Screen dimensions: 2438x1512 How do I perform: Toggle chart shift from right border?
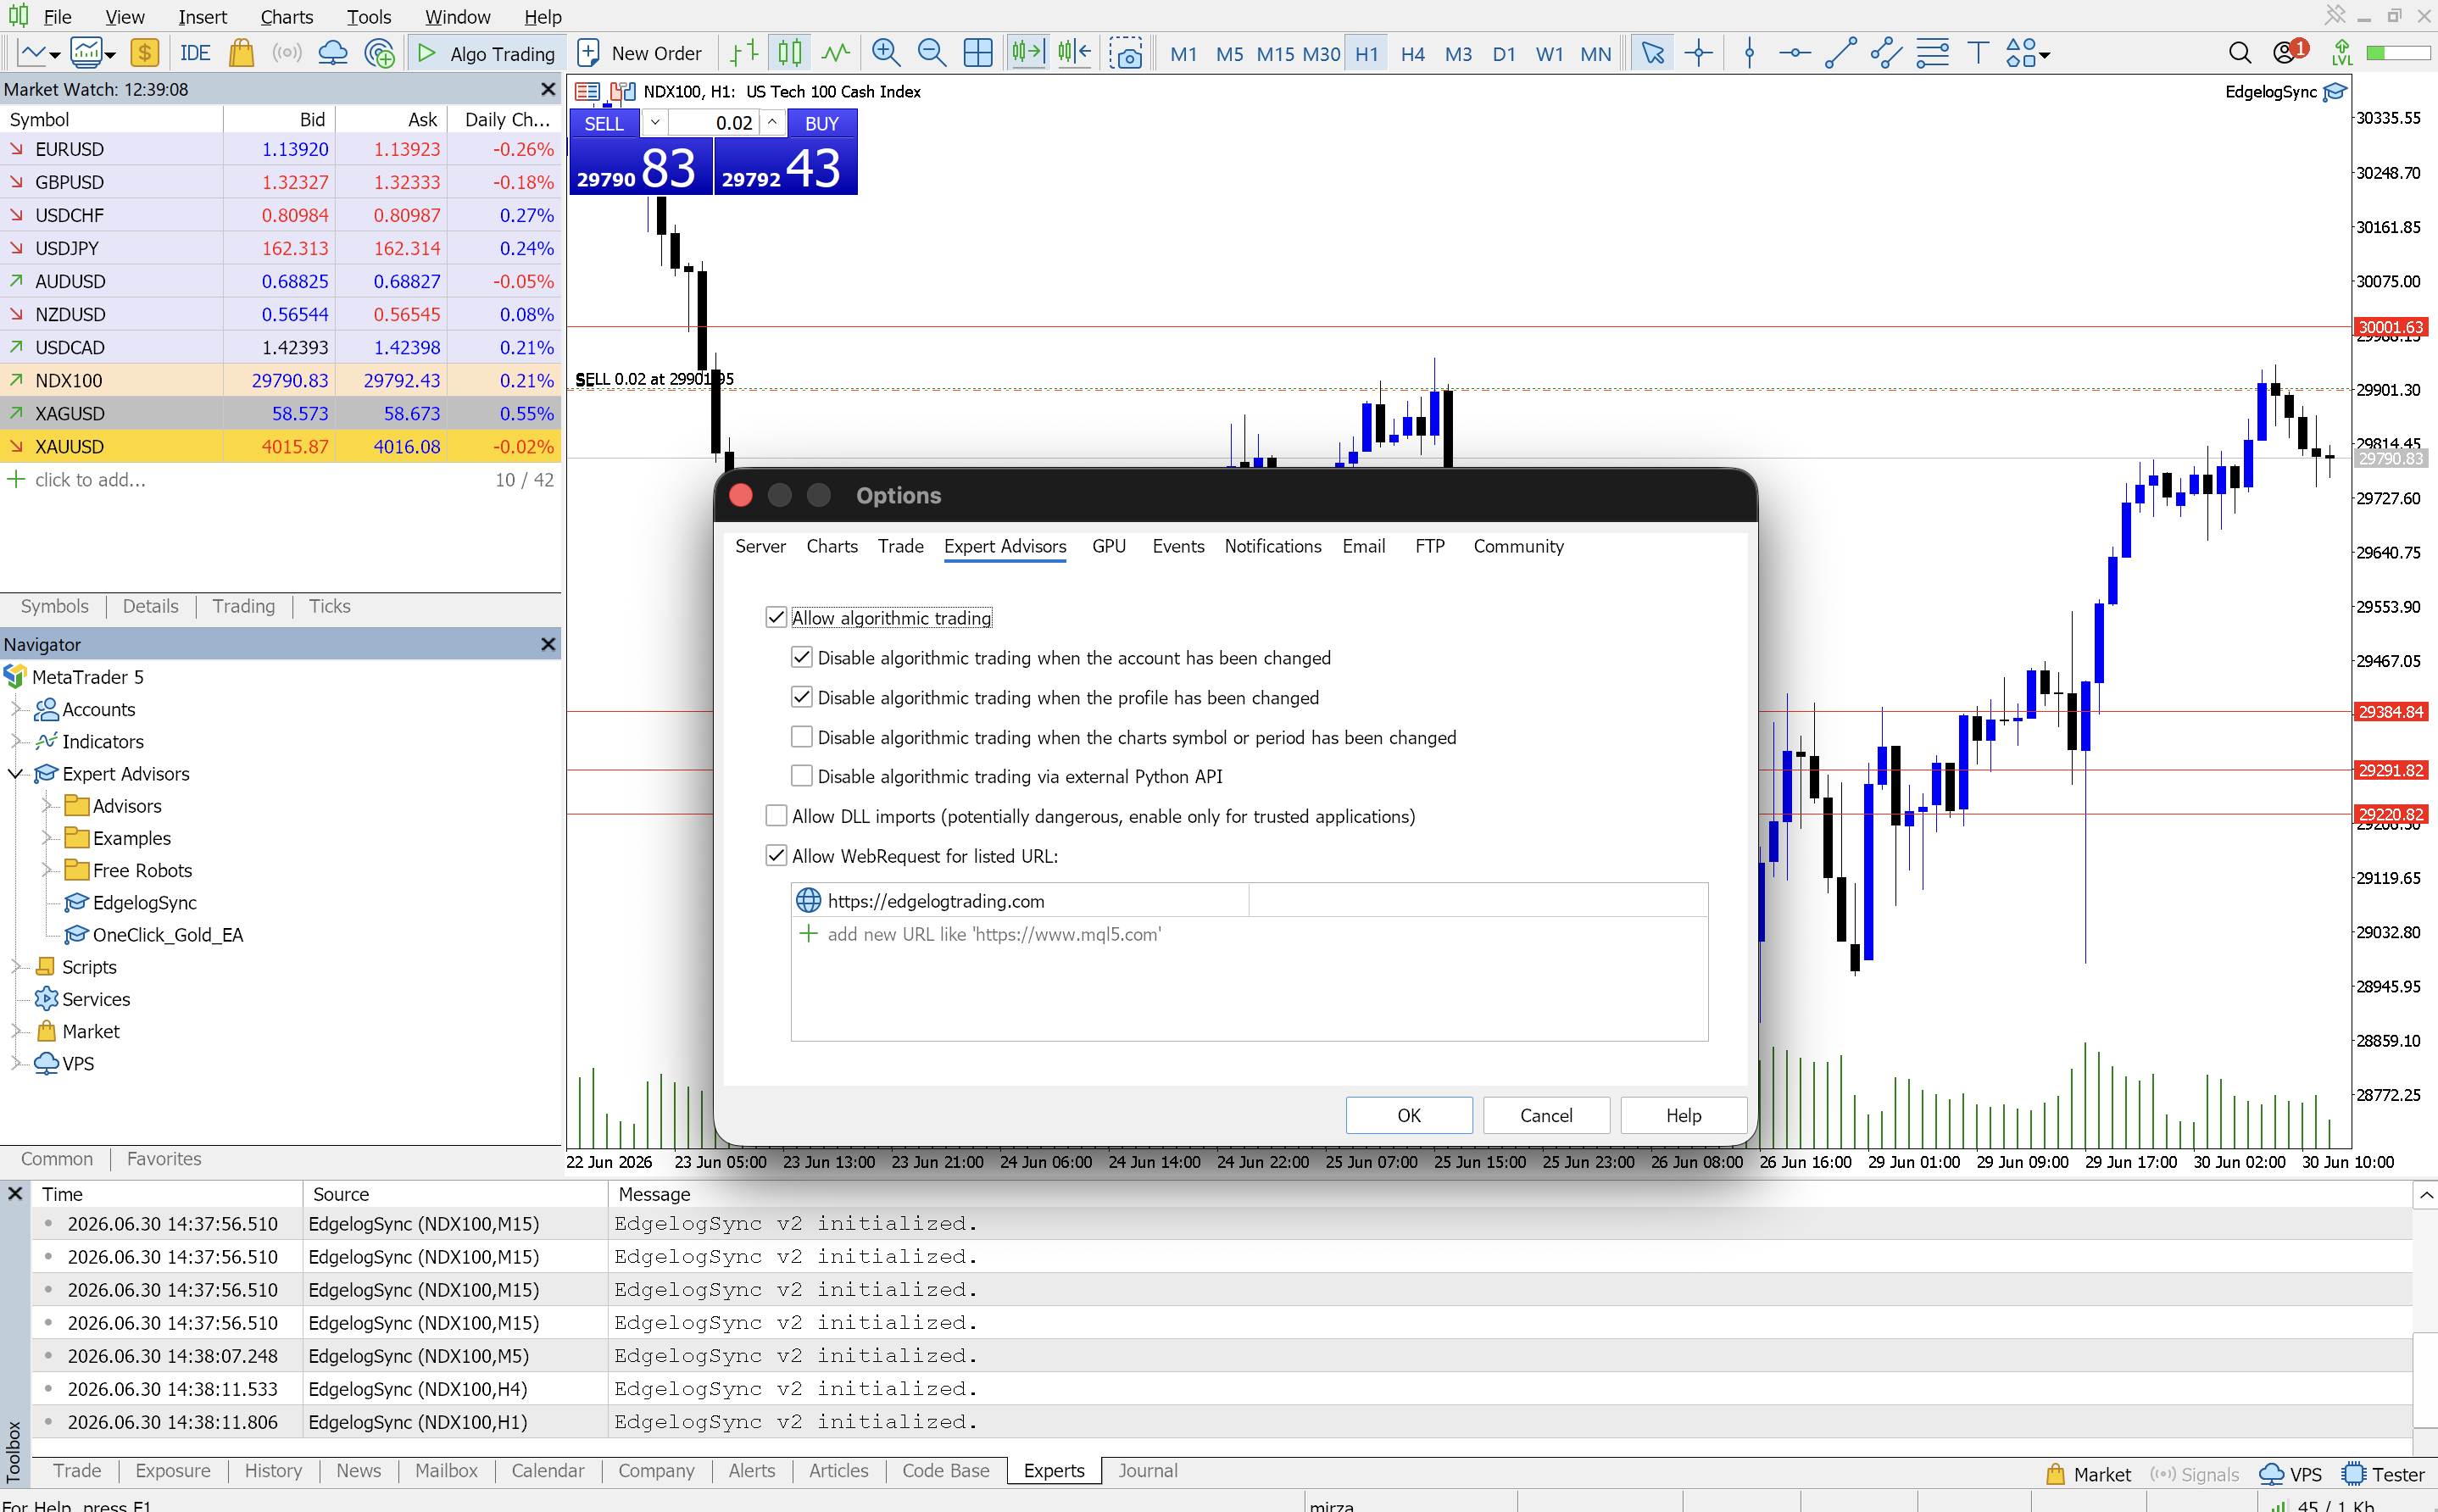[1074, 53]
